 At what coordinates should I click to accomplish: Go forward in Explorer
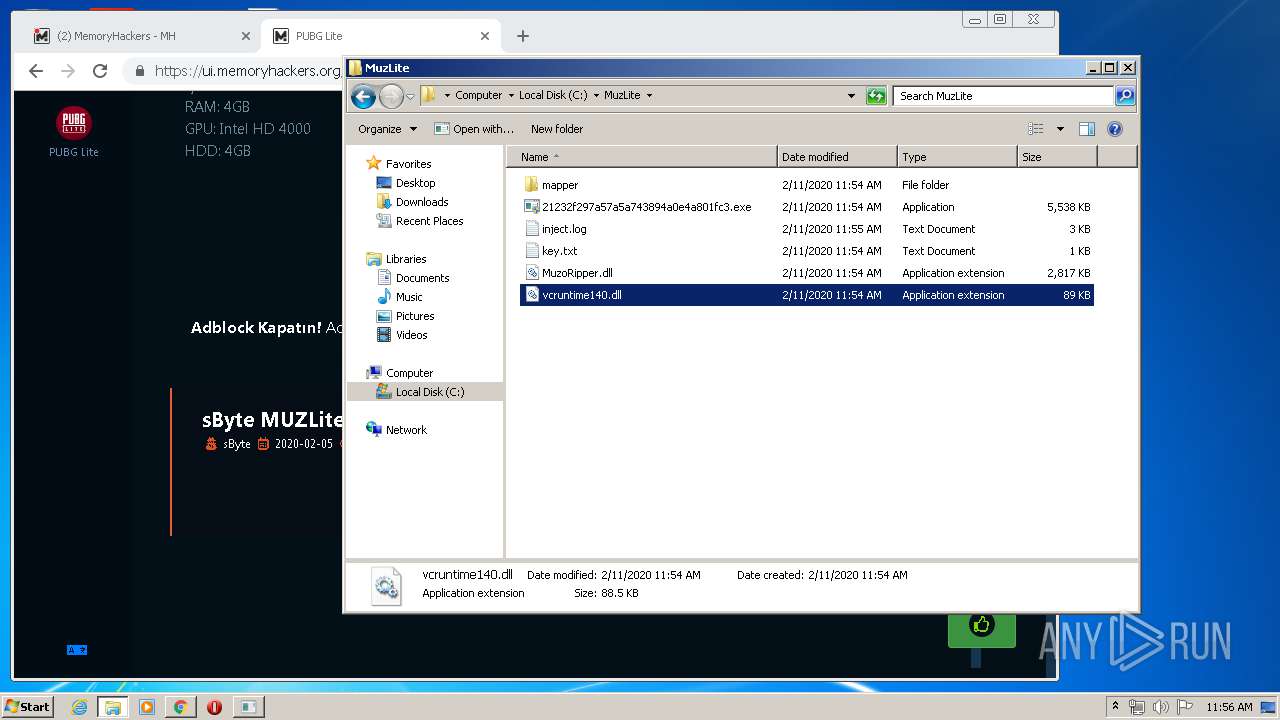tap(391, 96)
